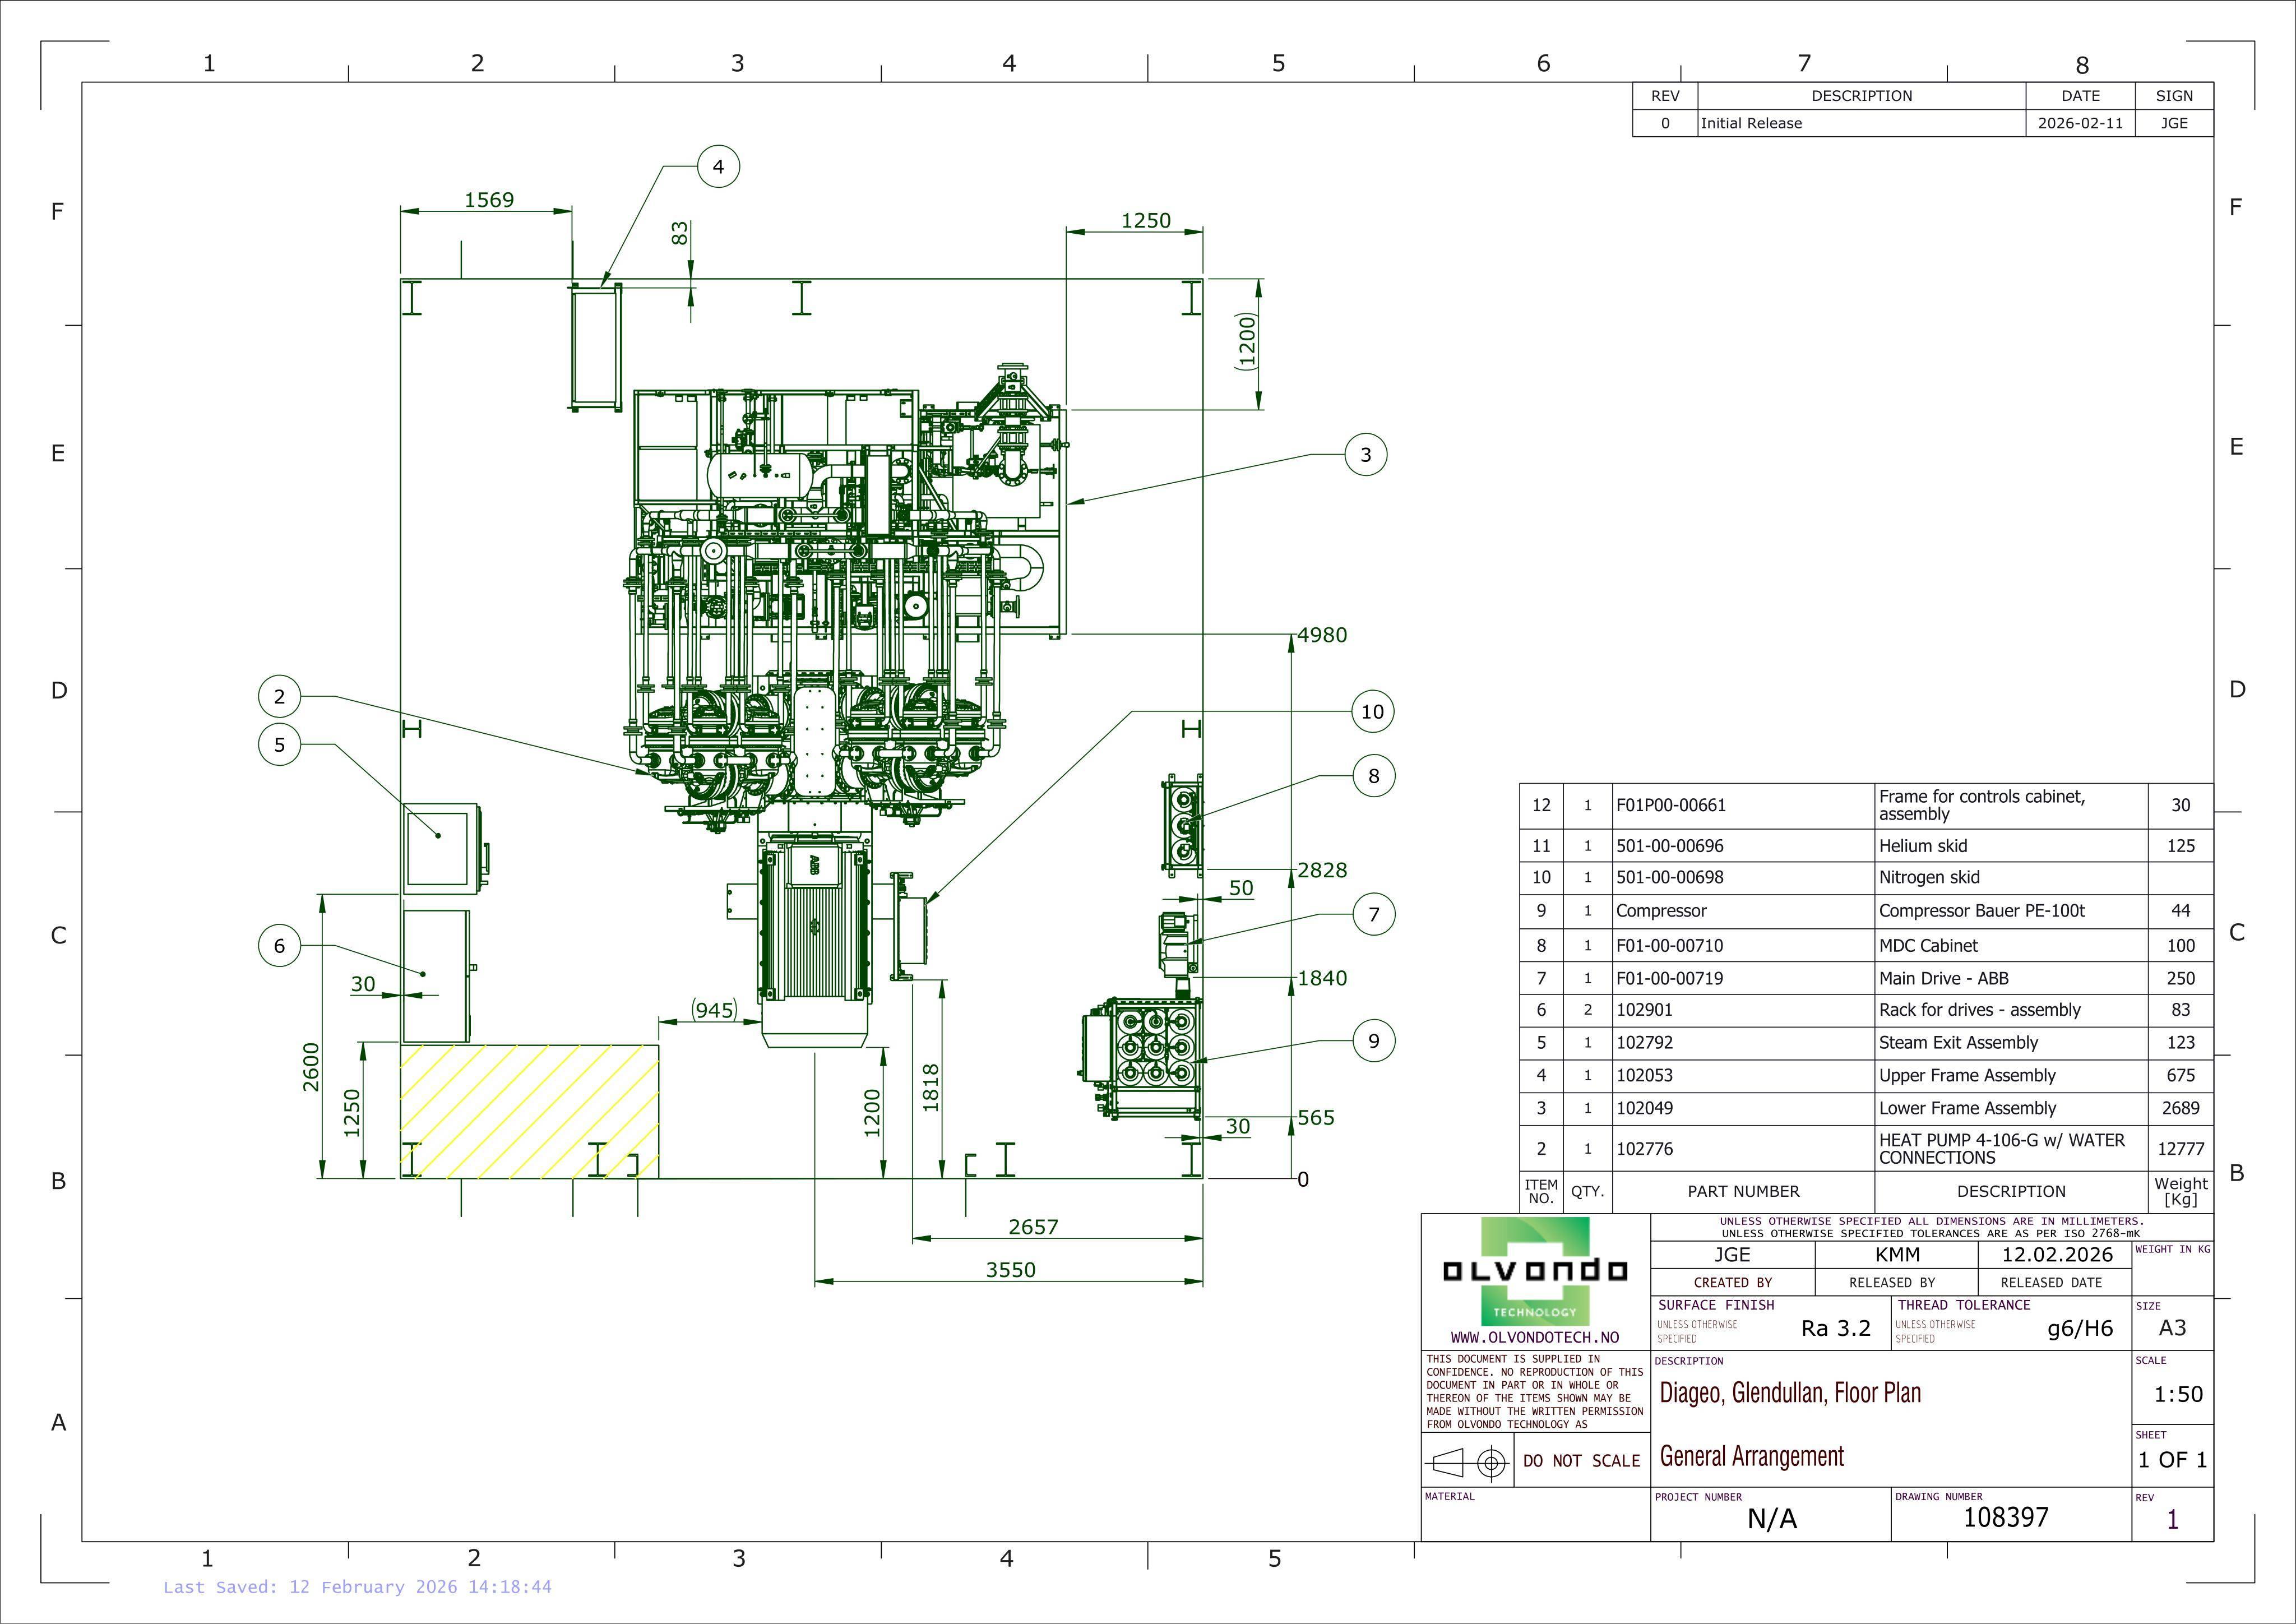
Task: Click balloon callout number 7
Action: [1373, 914]
